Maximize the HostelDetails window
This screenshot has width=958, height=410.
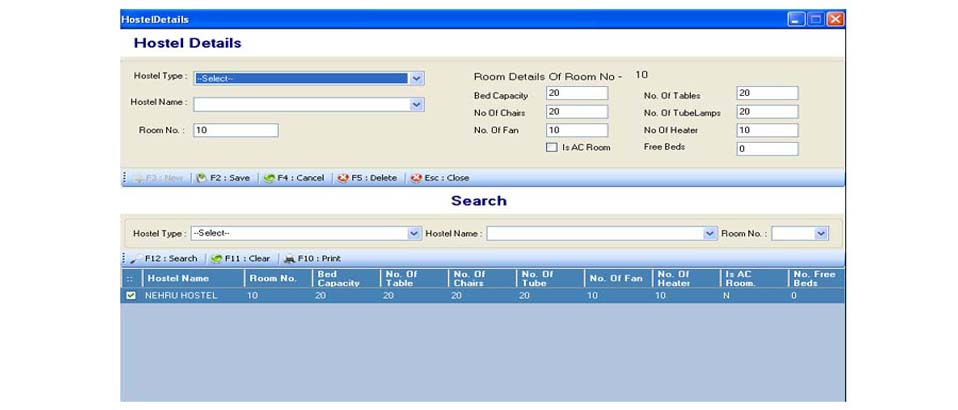[815, 20]
